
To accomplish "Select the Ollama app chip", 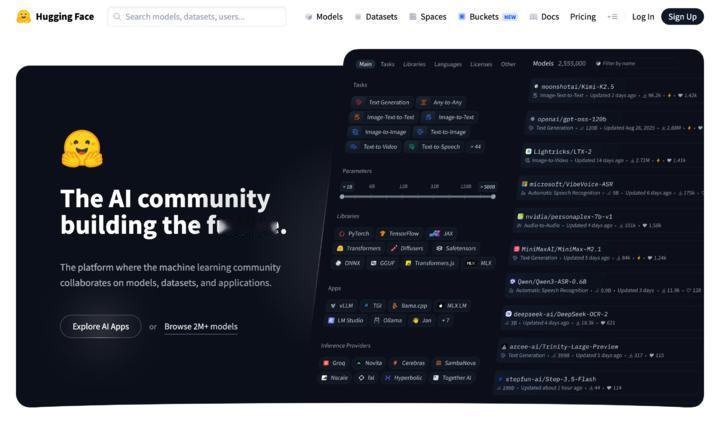I will point(388,320).
